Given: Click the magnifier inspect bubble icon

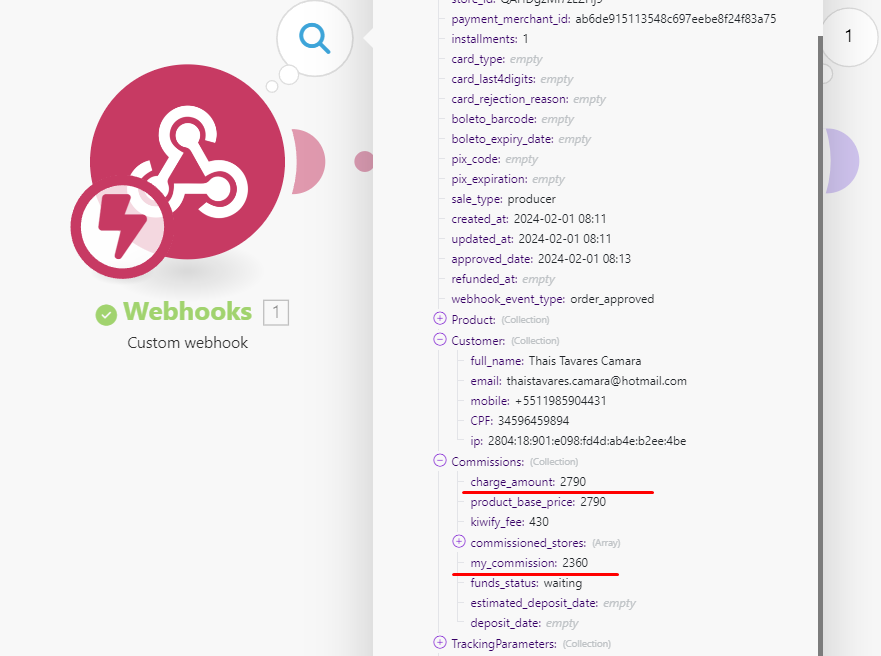Looking at the screenshot, I should [x=315, y=38].
